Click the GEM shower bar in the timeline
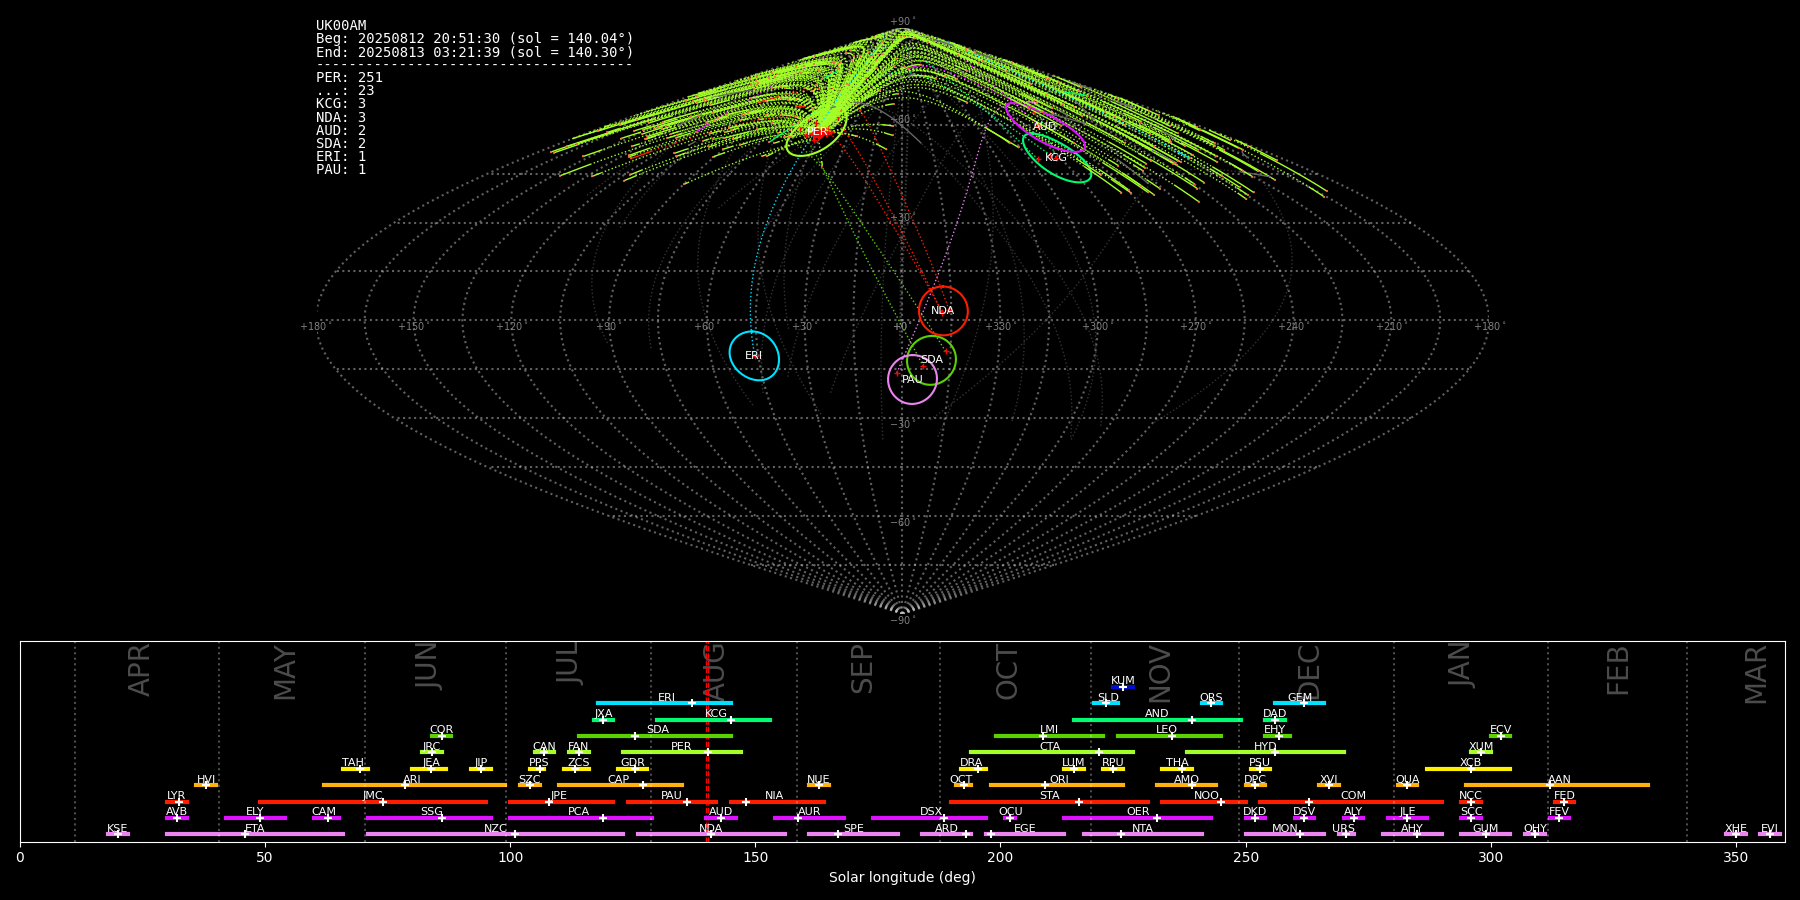 tap(1299, 703)
